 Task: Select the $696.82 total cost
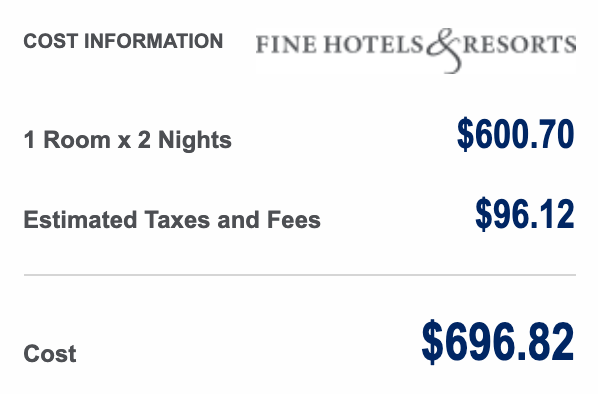pos(498,343)
